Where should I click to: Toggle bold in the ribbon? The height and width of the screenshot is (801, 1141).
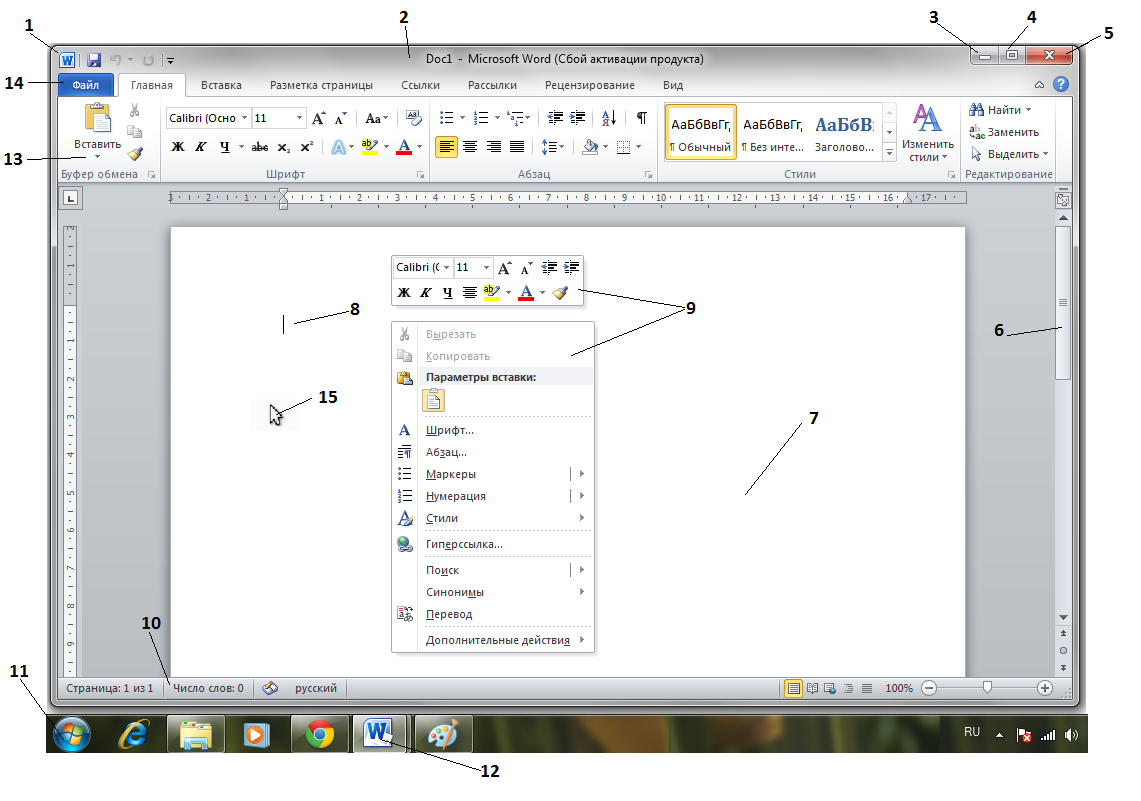click(x=178, y=147)
